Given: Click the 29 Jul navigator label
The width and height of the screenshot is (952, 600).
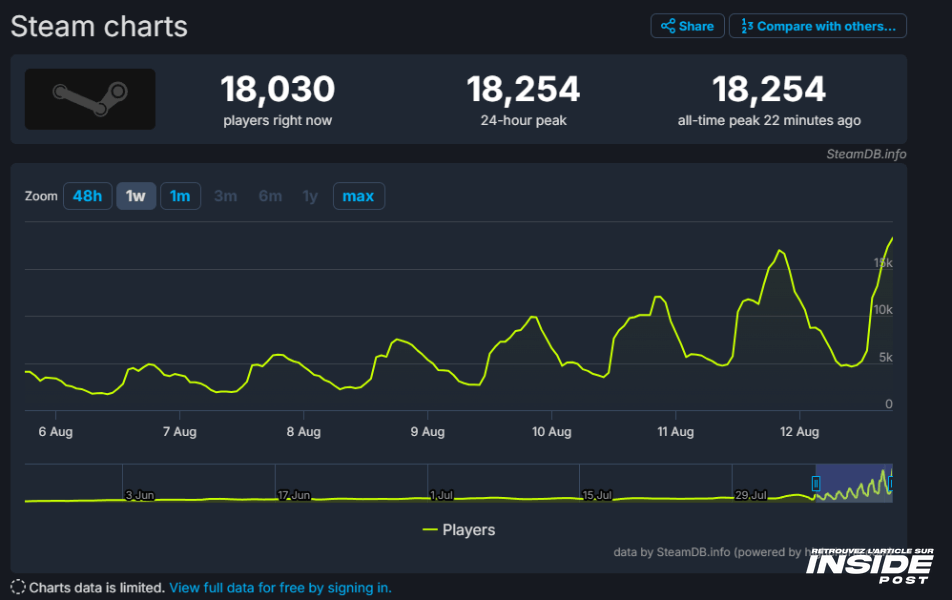Looking at the screenshot, I should point(751,496).
